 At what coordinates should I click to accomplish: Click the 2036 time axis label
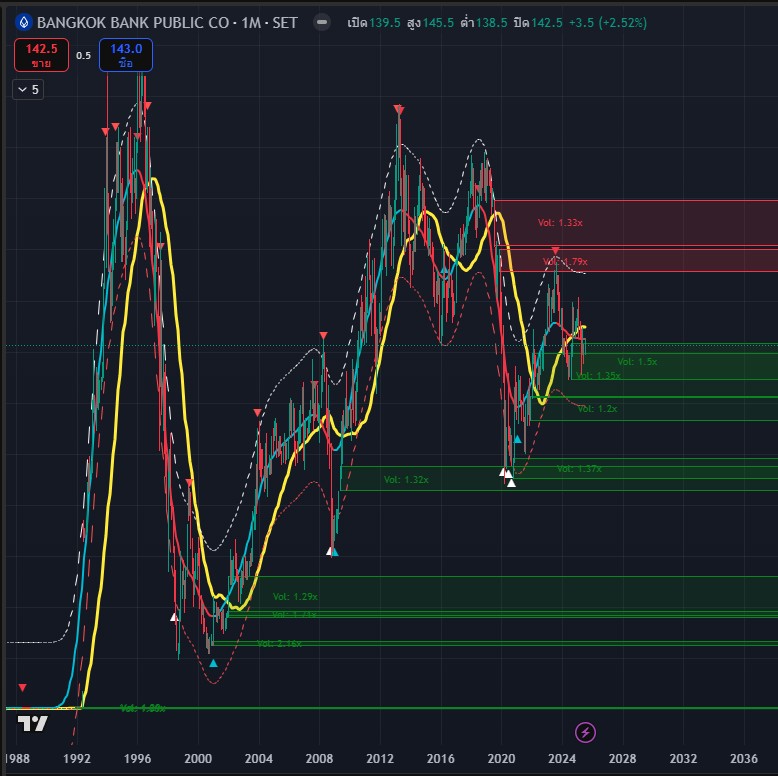(x=744, y=759)
